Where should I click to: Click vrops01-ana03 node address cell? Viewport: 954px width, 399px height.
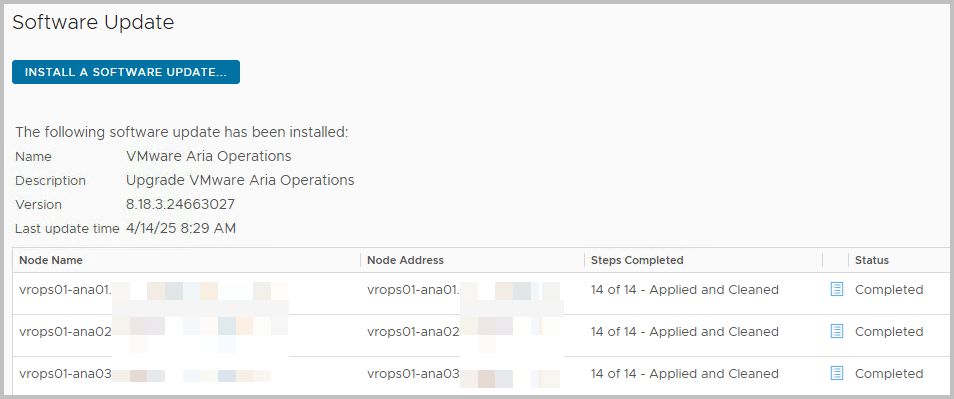[x=473, y=373]
